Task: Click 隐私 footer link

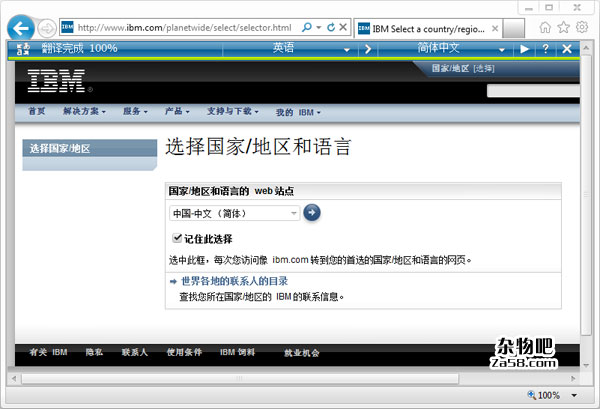Action: click(94, 352)
